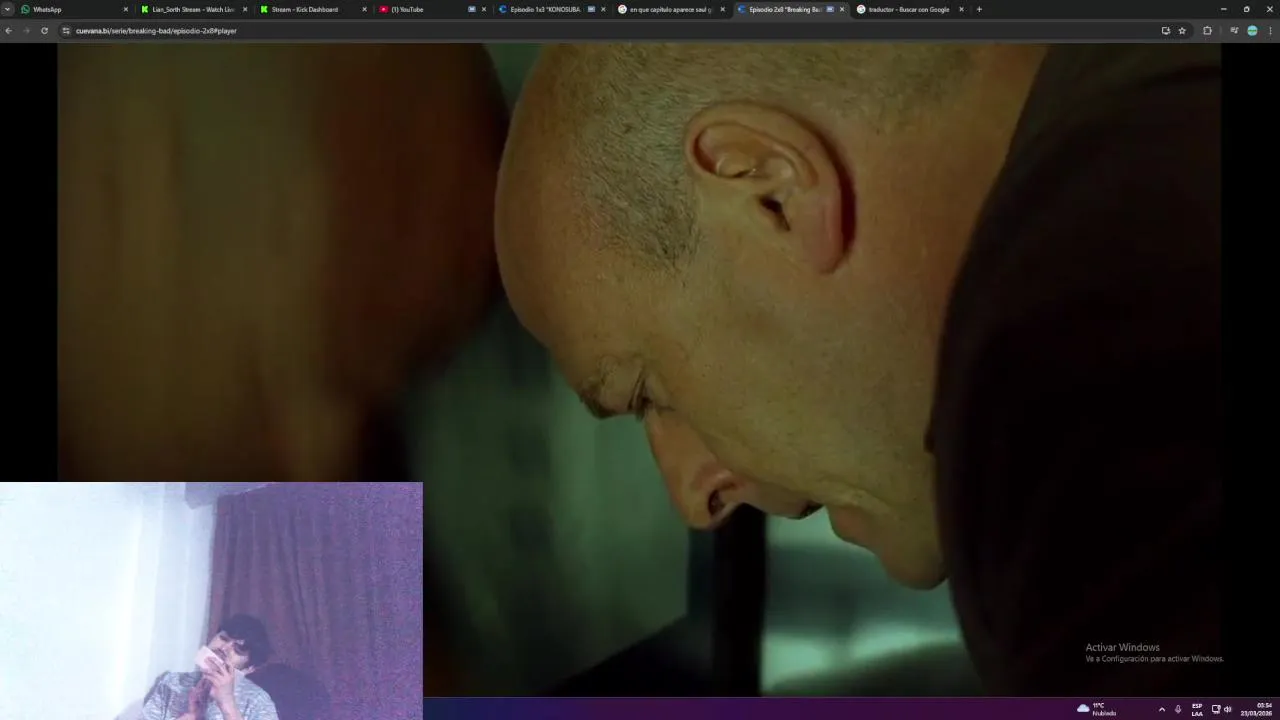Open the Chrome profile avatar
The width and height of the screenshot is (1280, 720).
(1252, 31)
